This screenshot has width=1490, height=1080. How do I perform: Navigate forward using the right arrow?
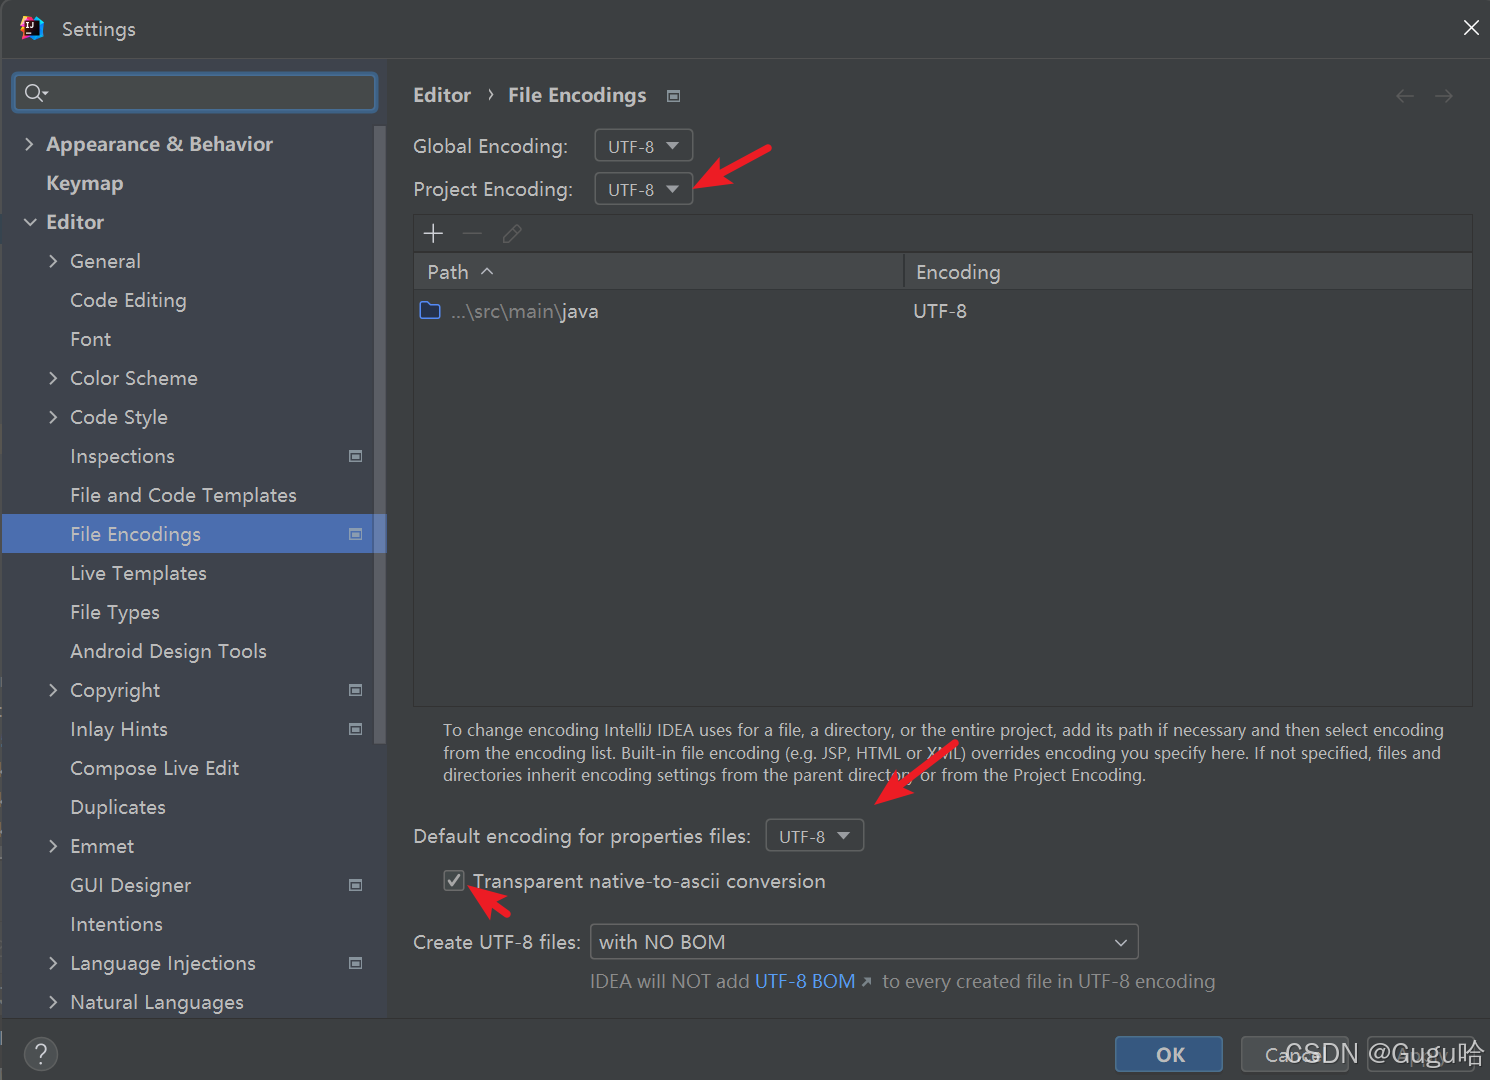[x=1443, y=95]
